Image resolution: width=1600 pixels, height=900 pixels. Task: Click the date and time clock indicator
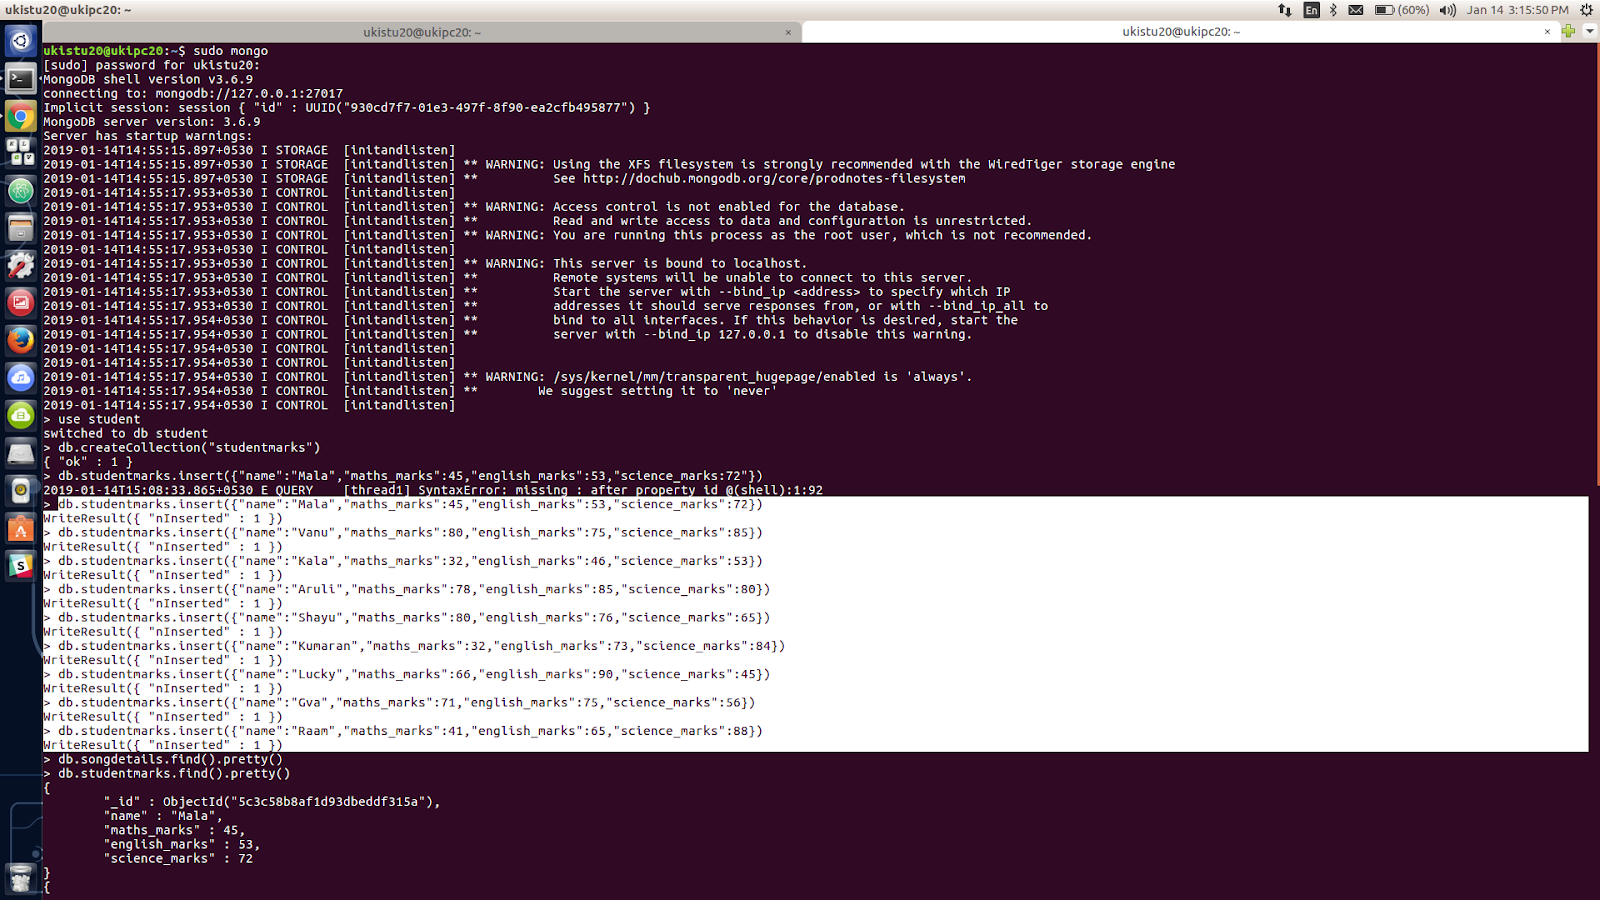coord(1517,10)
